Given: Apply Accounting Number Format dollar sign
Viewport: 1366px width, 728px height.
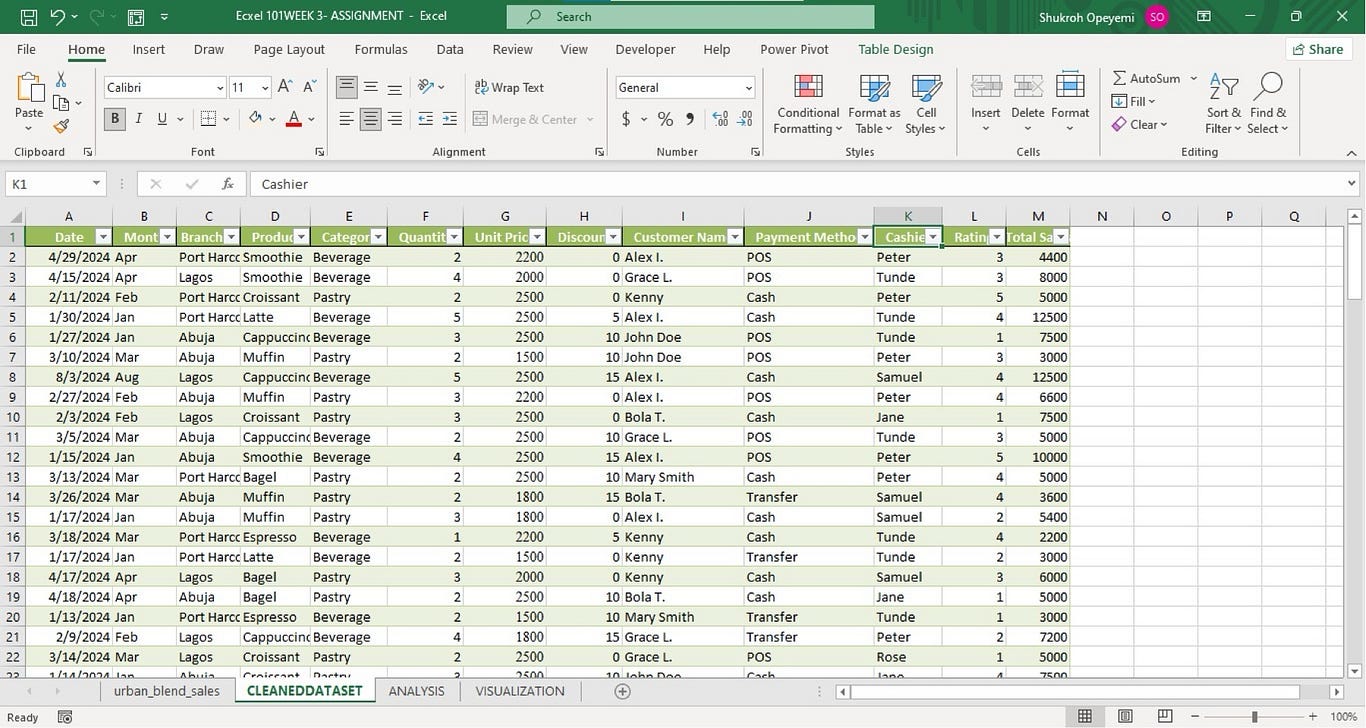Looking at the screenshot, I should tap(626, 119).
